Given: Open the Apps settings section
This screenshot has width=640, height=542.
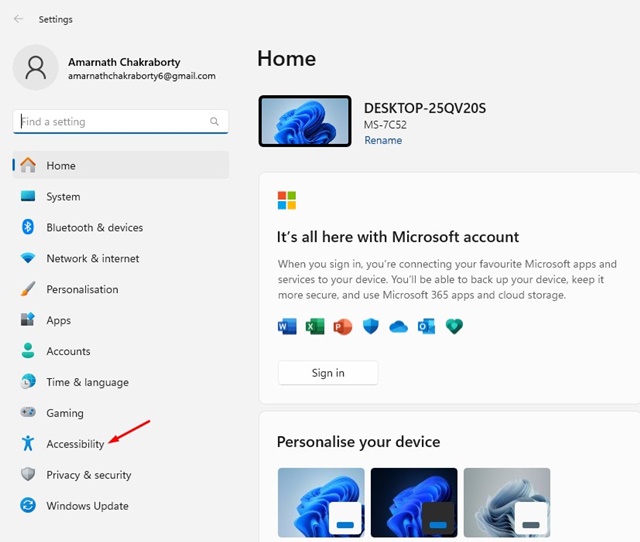Looking at the screenshot, I should (121, 320).
